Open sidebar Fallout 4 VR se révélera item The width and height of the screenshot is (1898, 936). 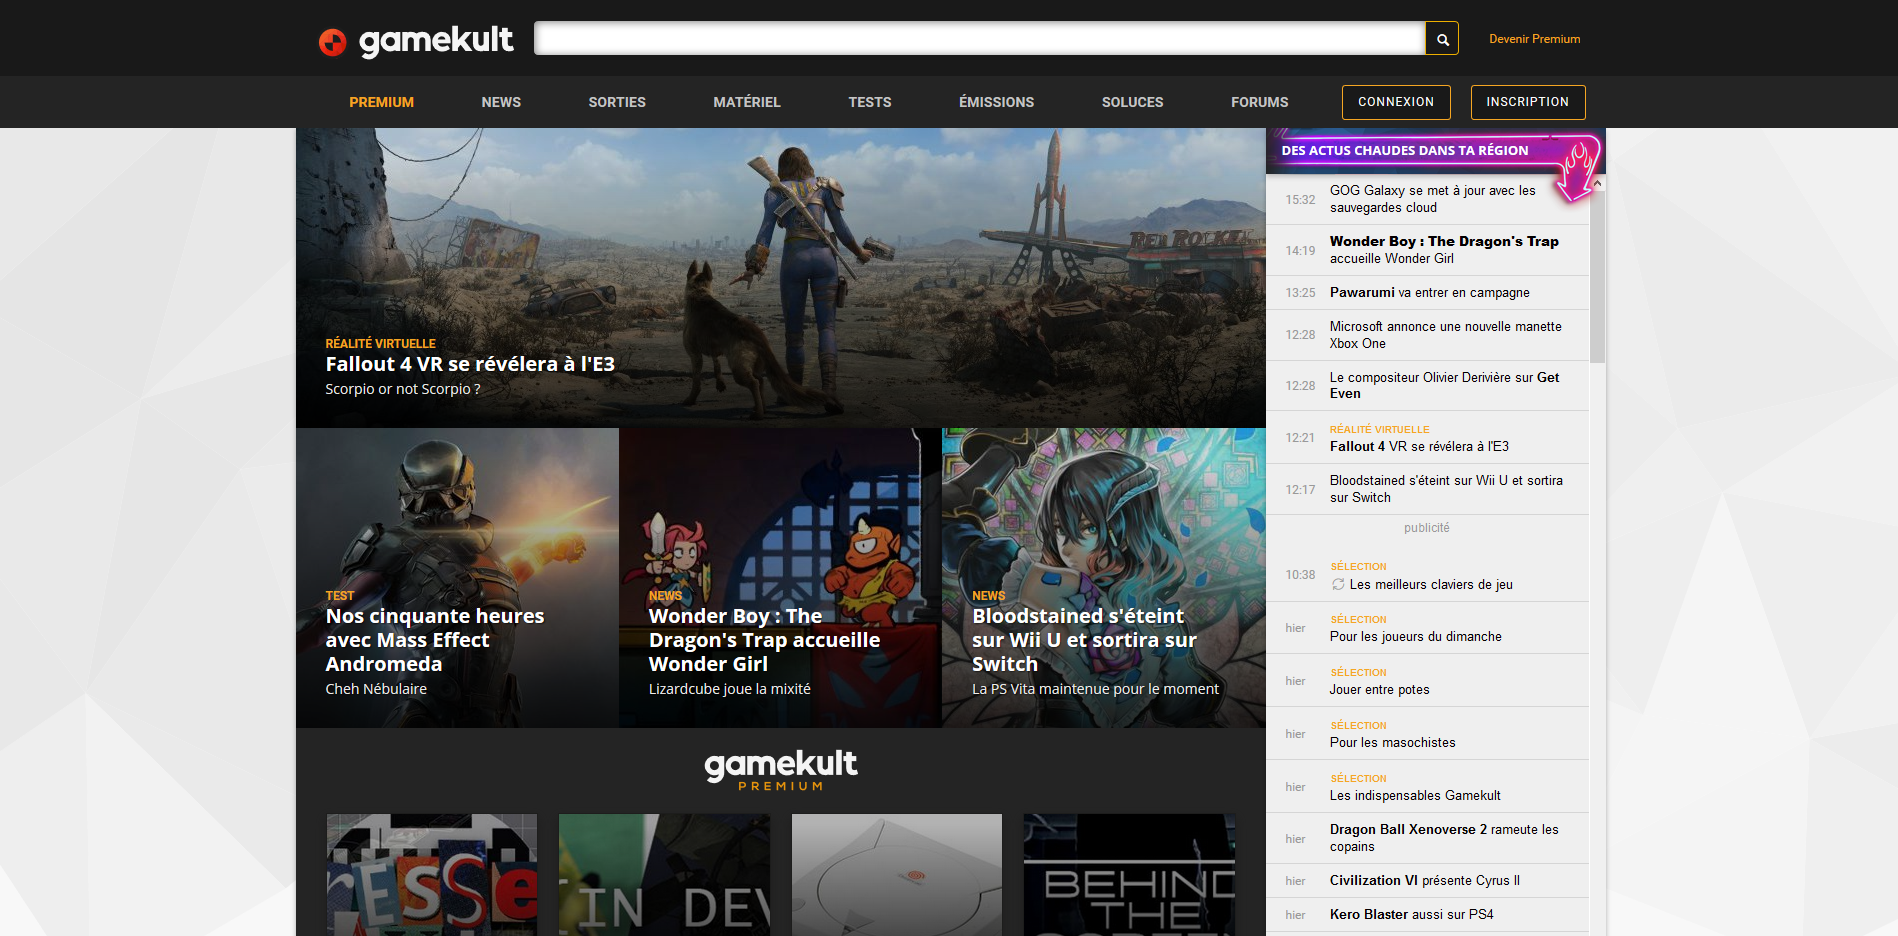pos(1419,447)
